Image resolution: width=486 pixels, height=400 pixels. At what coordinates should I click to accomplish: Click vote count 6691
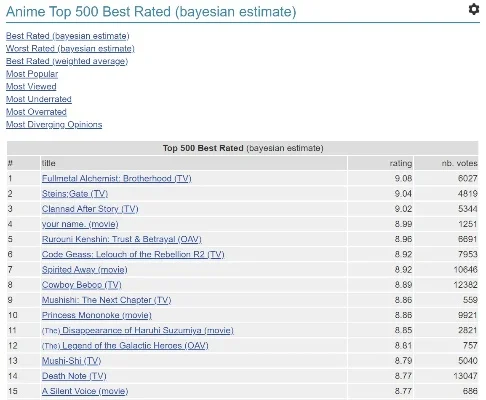tap(468, 239)
